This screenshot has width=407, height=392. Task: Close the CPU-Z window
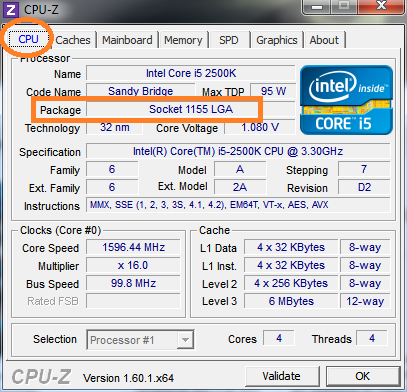click(x=381, y=6)
